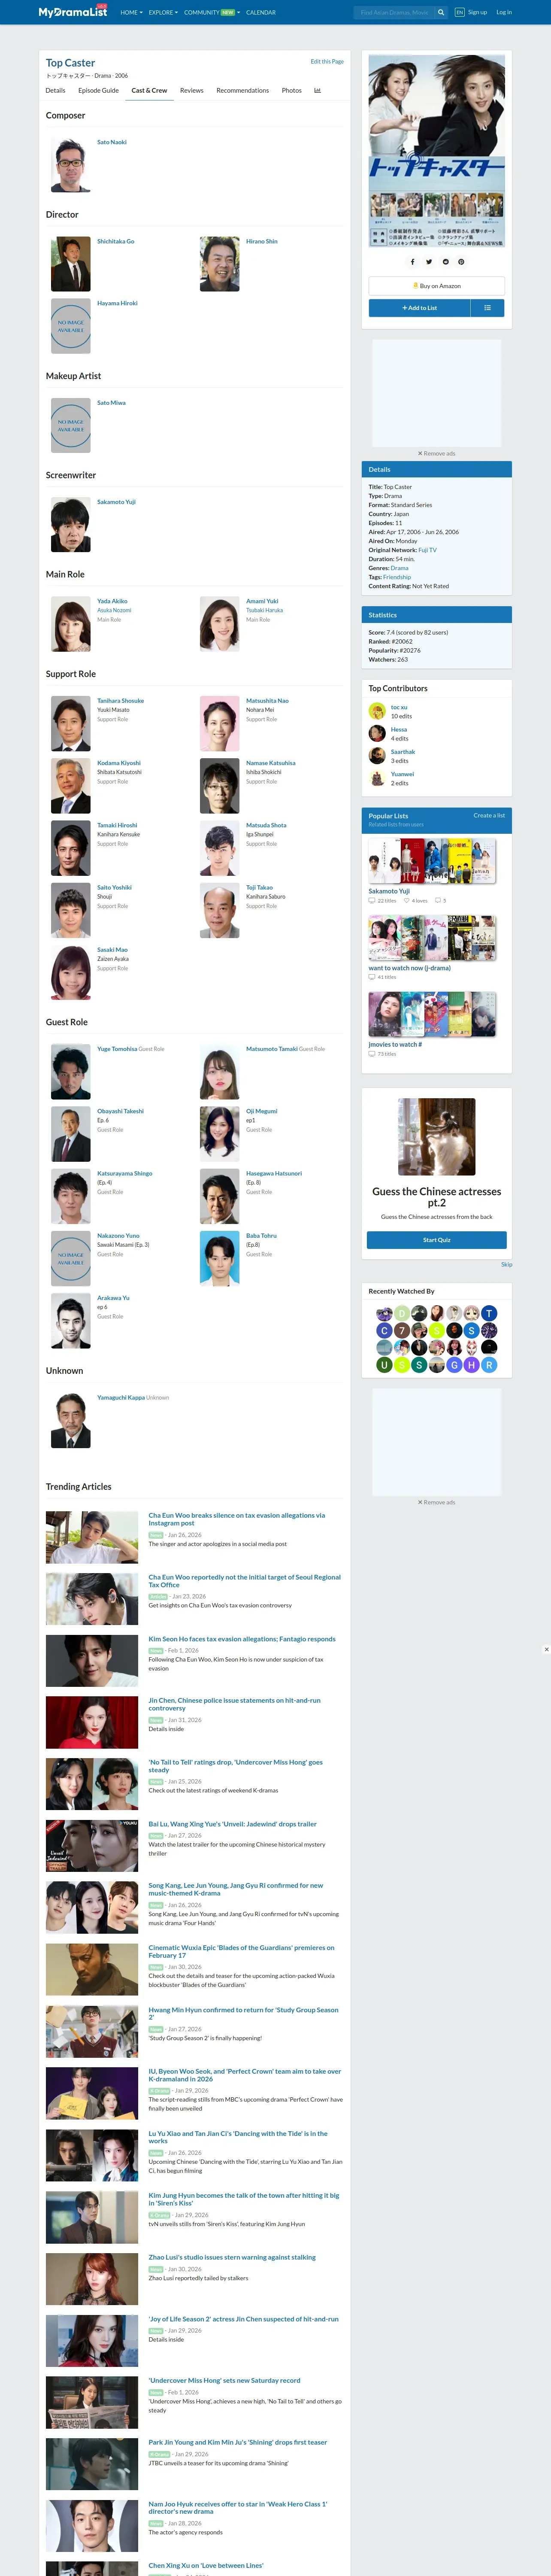Open the Top Caster poster image
The width and height of the screenshot is (551, 2576).
coord(437,151)
